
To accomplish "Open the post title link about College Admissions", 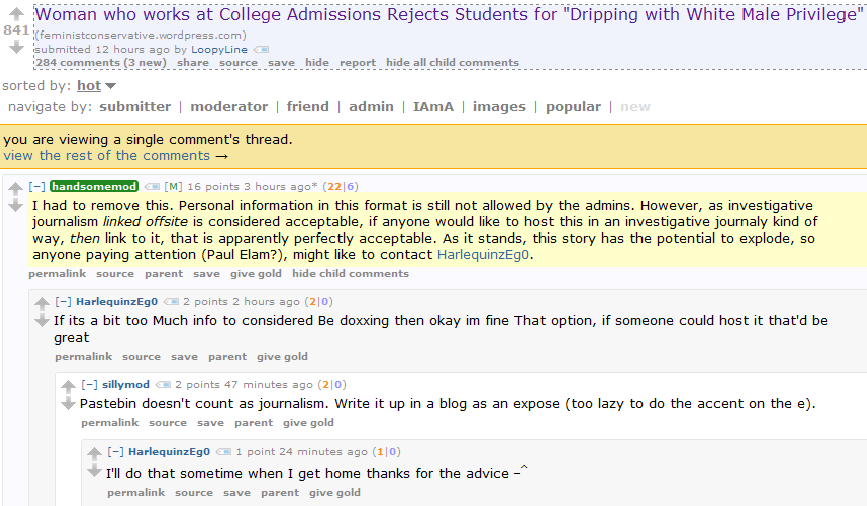I will coord(448,14).
